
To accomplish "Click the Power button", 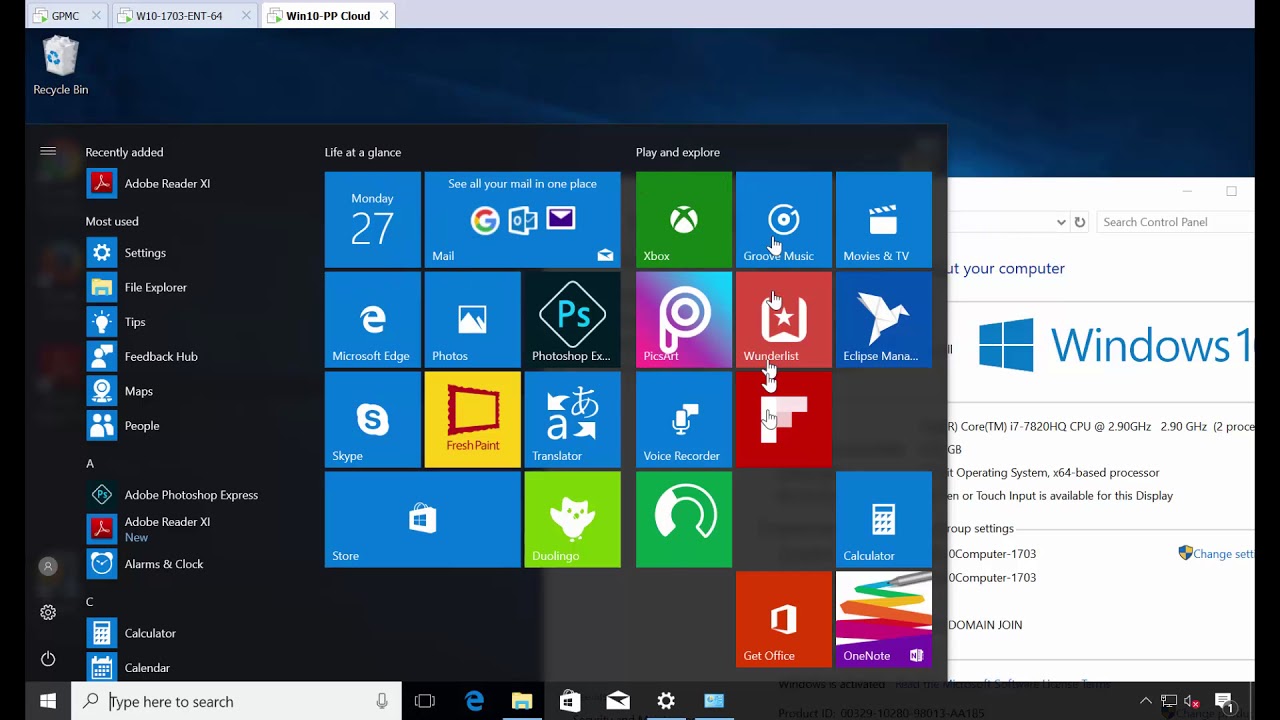I will [x=48, y=659].
